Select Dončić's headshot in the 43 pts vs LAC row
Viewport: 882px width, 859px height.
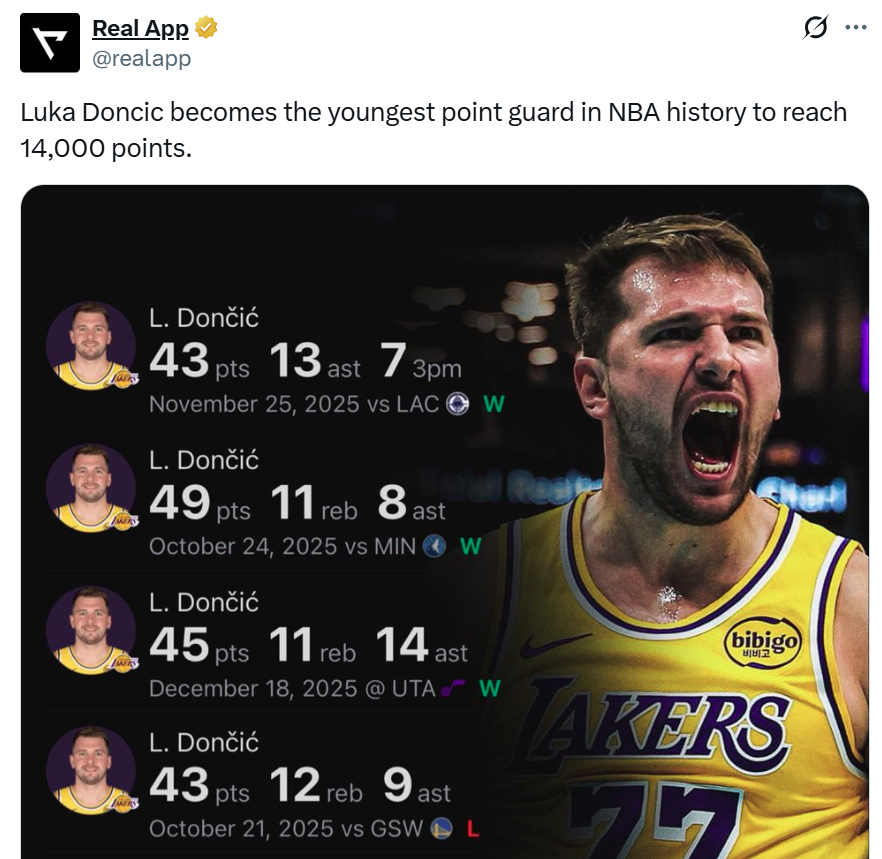click(x=91, y=346)
